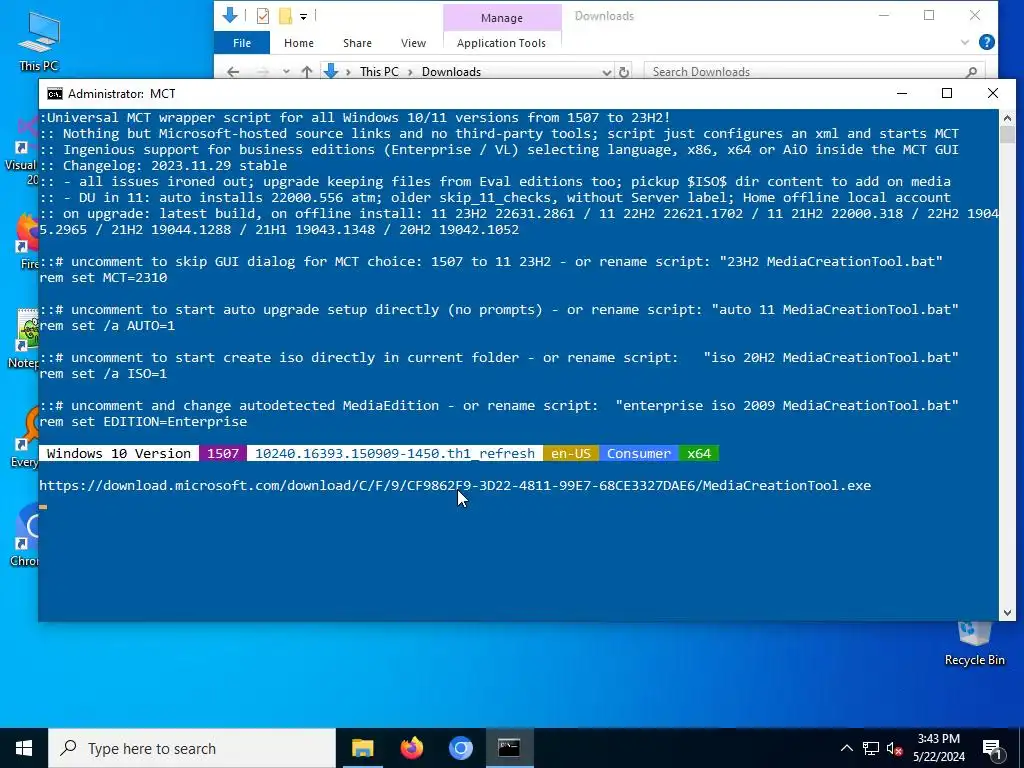Maximize the Administrator: MCT window
Image resolution: width=1024 pixels, height=768 pixels.
click(x=947, y=93)
